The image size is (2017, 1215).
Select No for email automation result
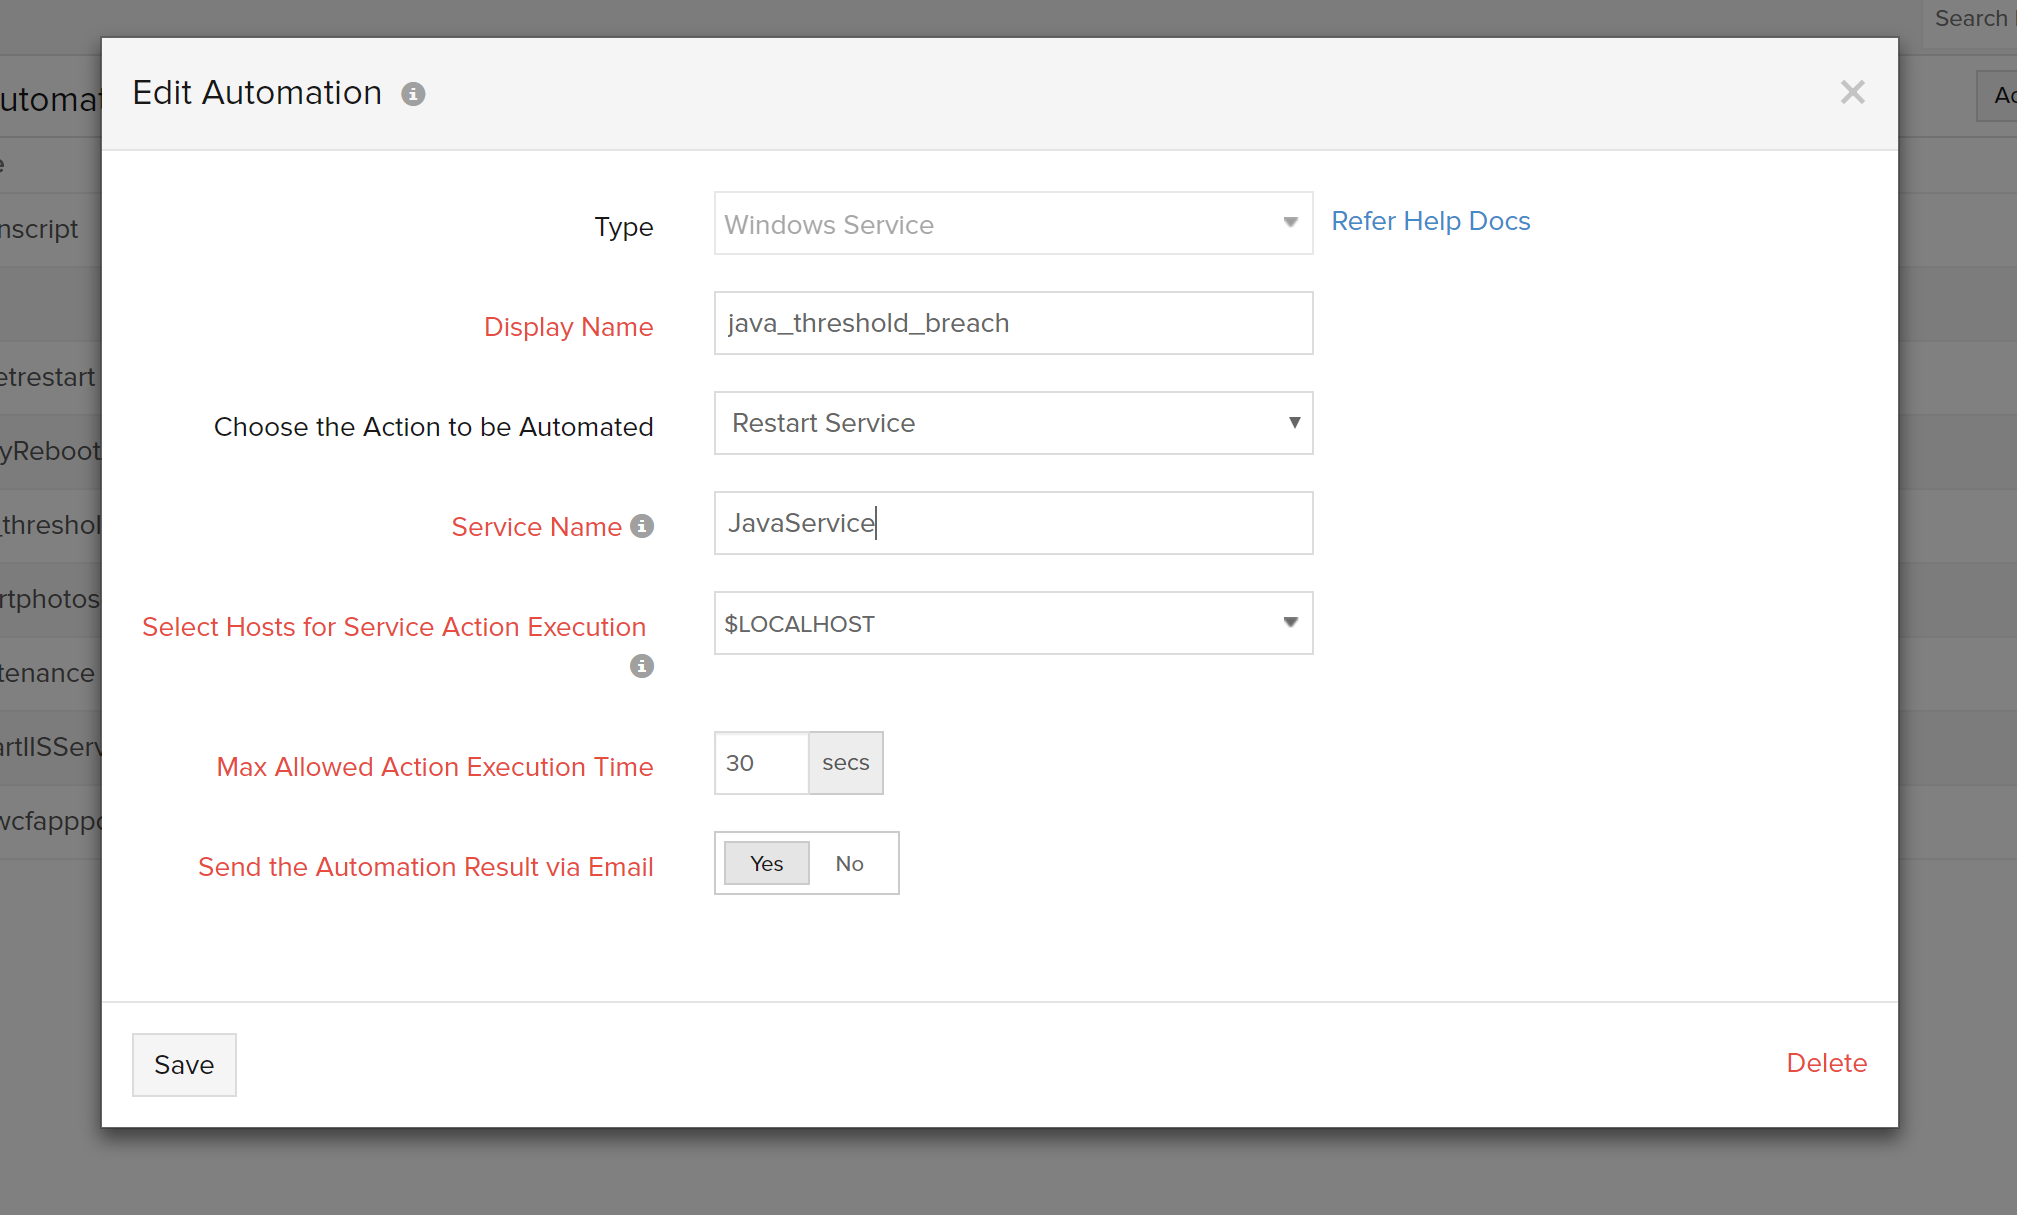pyautogui.click(x=849, y=863)
